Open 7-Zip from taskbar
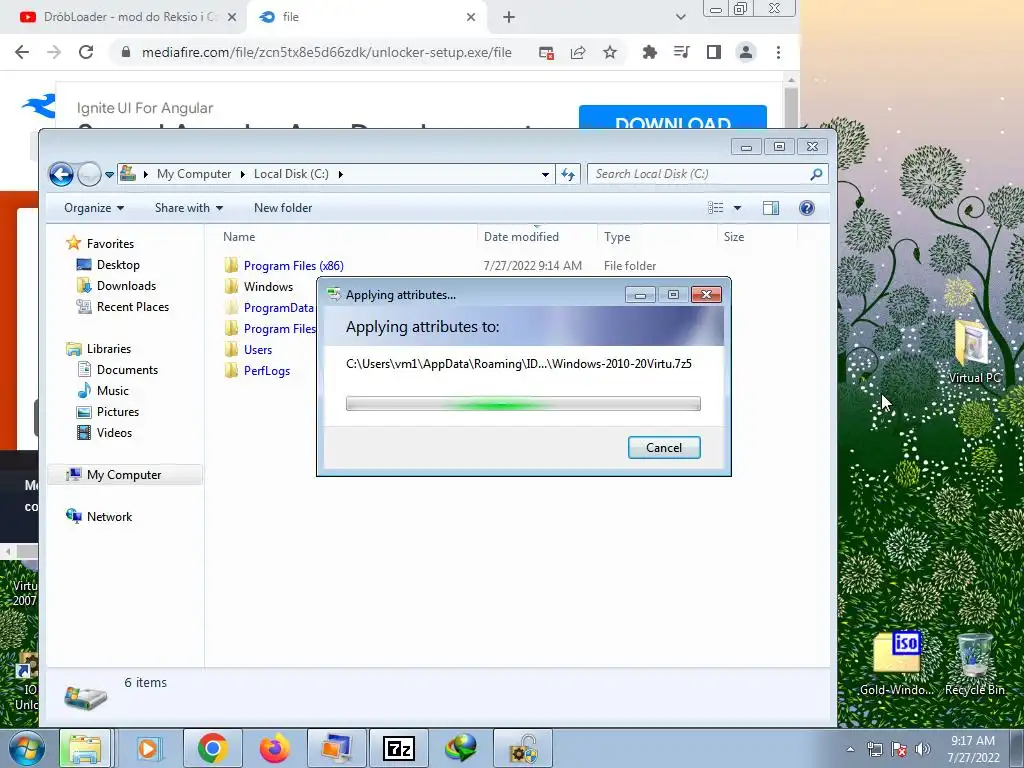This screenshot has width=1024, height=768. (399, 748)
